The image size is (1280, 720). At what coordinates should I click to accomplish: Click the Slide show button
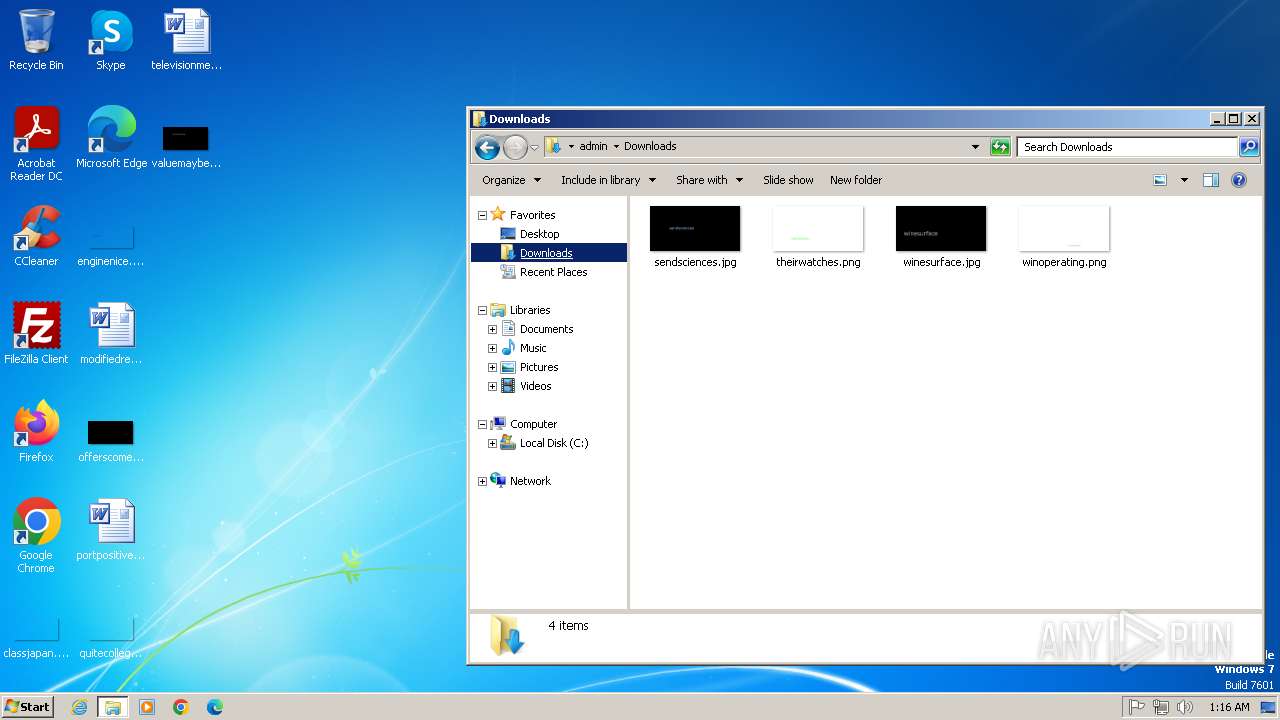pos(788,180)
